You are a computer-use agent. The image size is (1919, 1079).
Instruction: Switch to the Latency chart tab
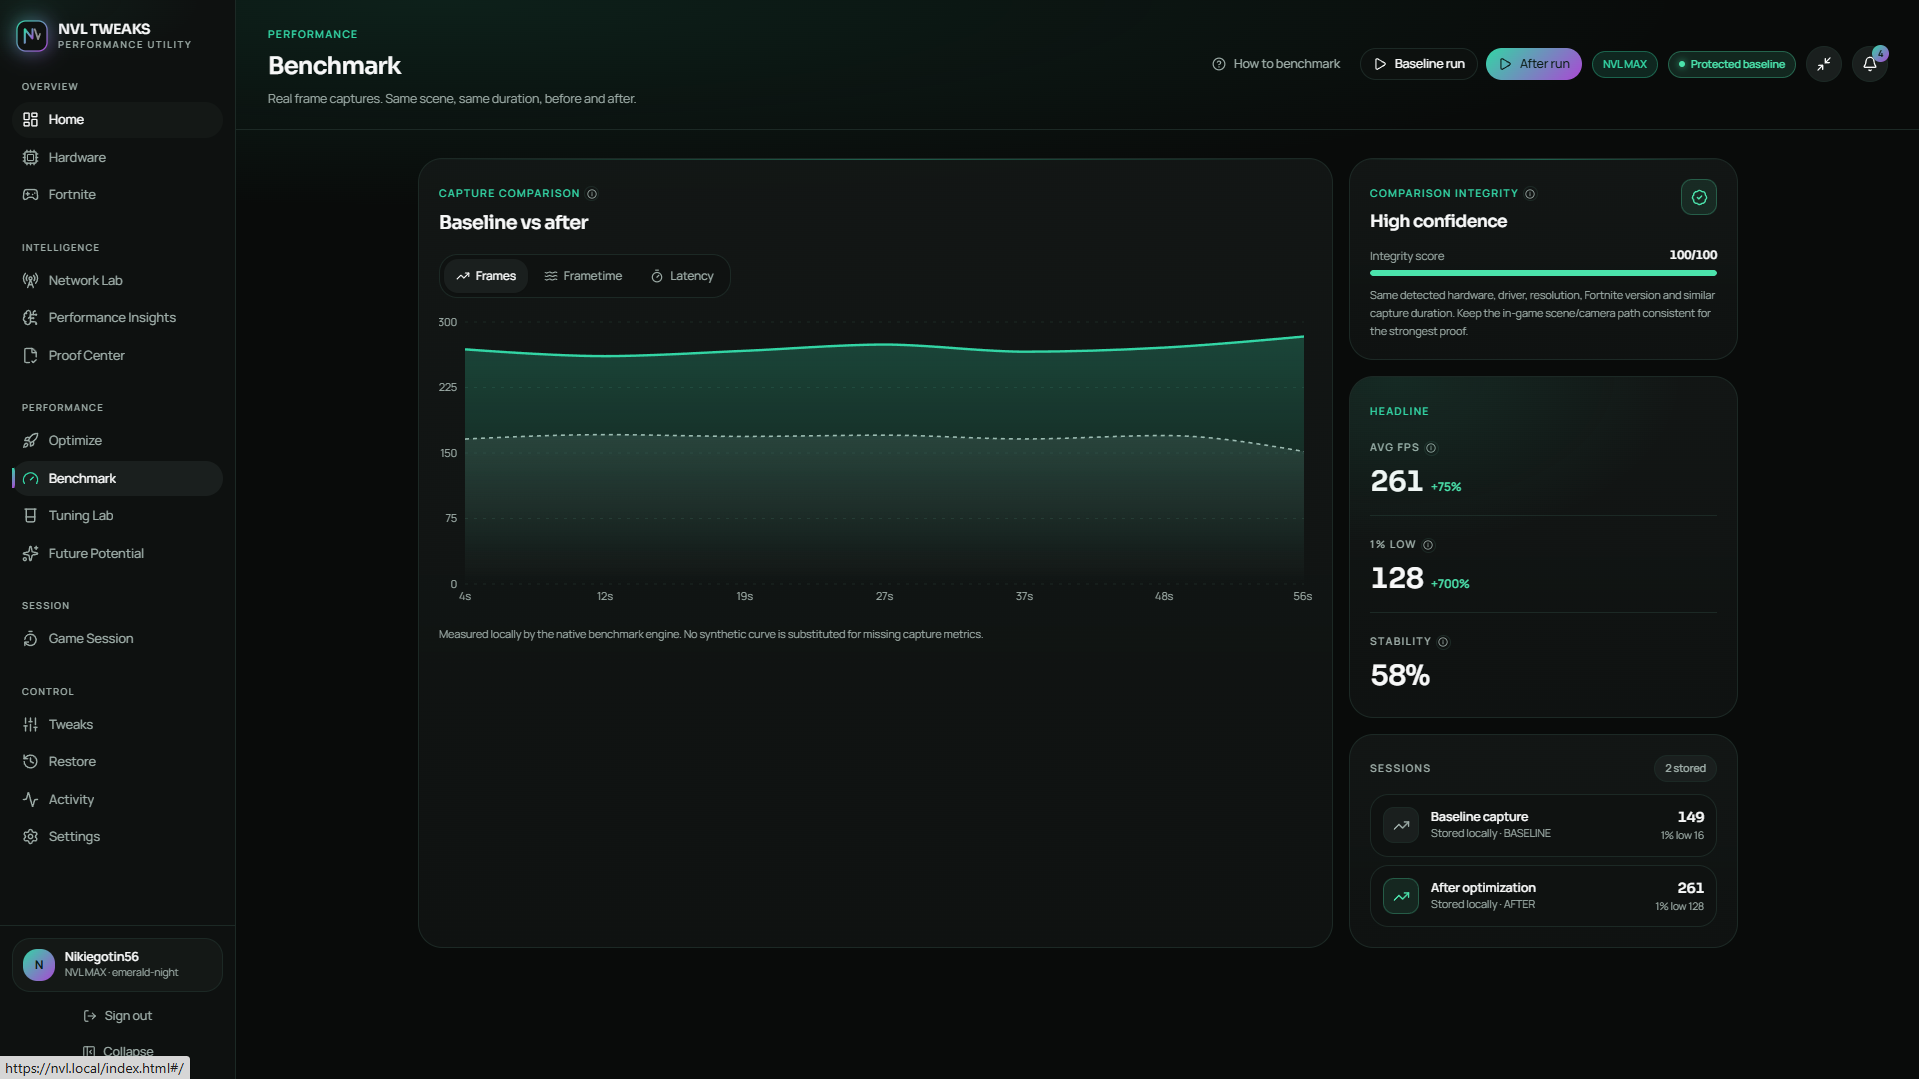click(682, 276)
